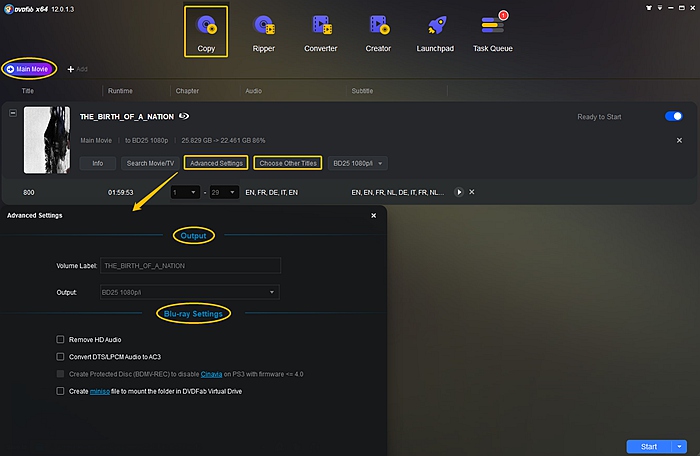This screenshot has height=456, width=700.
Task: Click Choose Other Titles button
Action: pos(288,163)
